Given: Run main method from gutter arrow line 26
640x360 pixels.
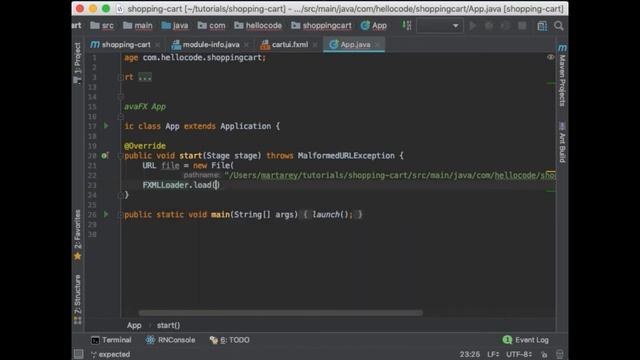Looking at the screenshot, I should (x=106, y=214).
